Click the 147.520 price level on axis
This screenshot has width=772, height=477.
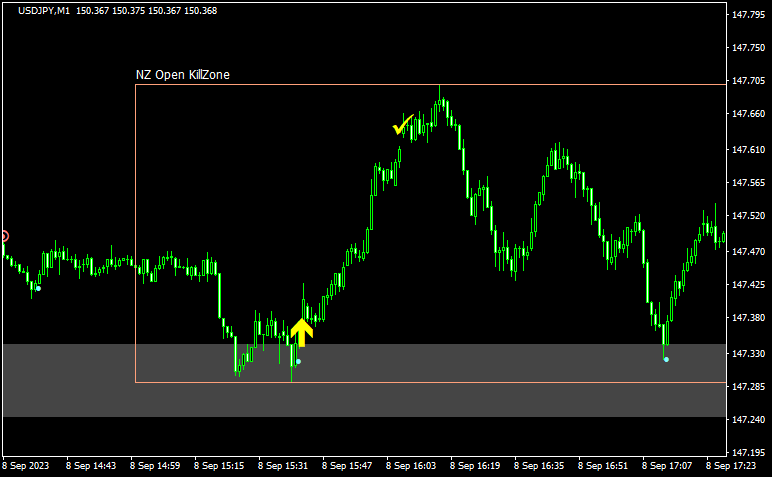click(748, 216)
